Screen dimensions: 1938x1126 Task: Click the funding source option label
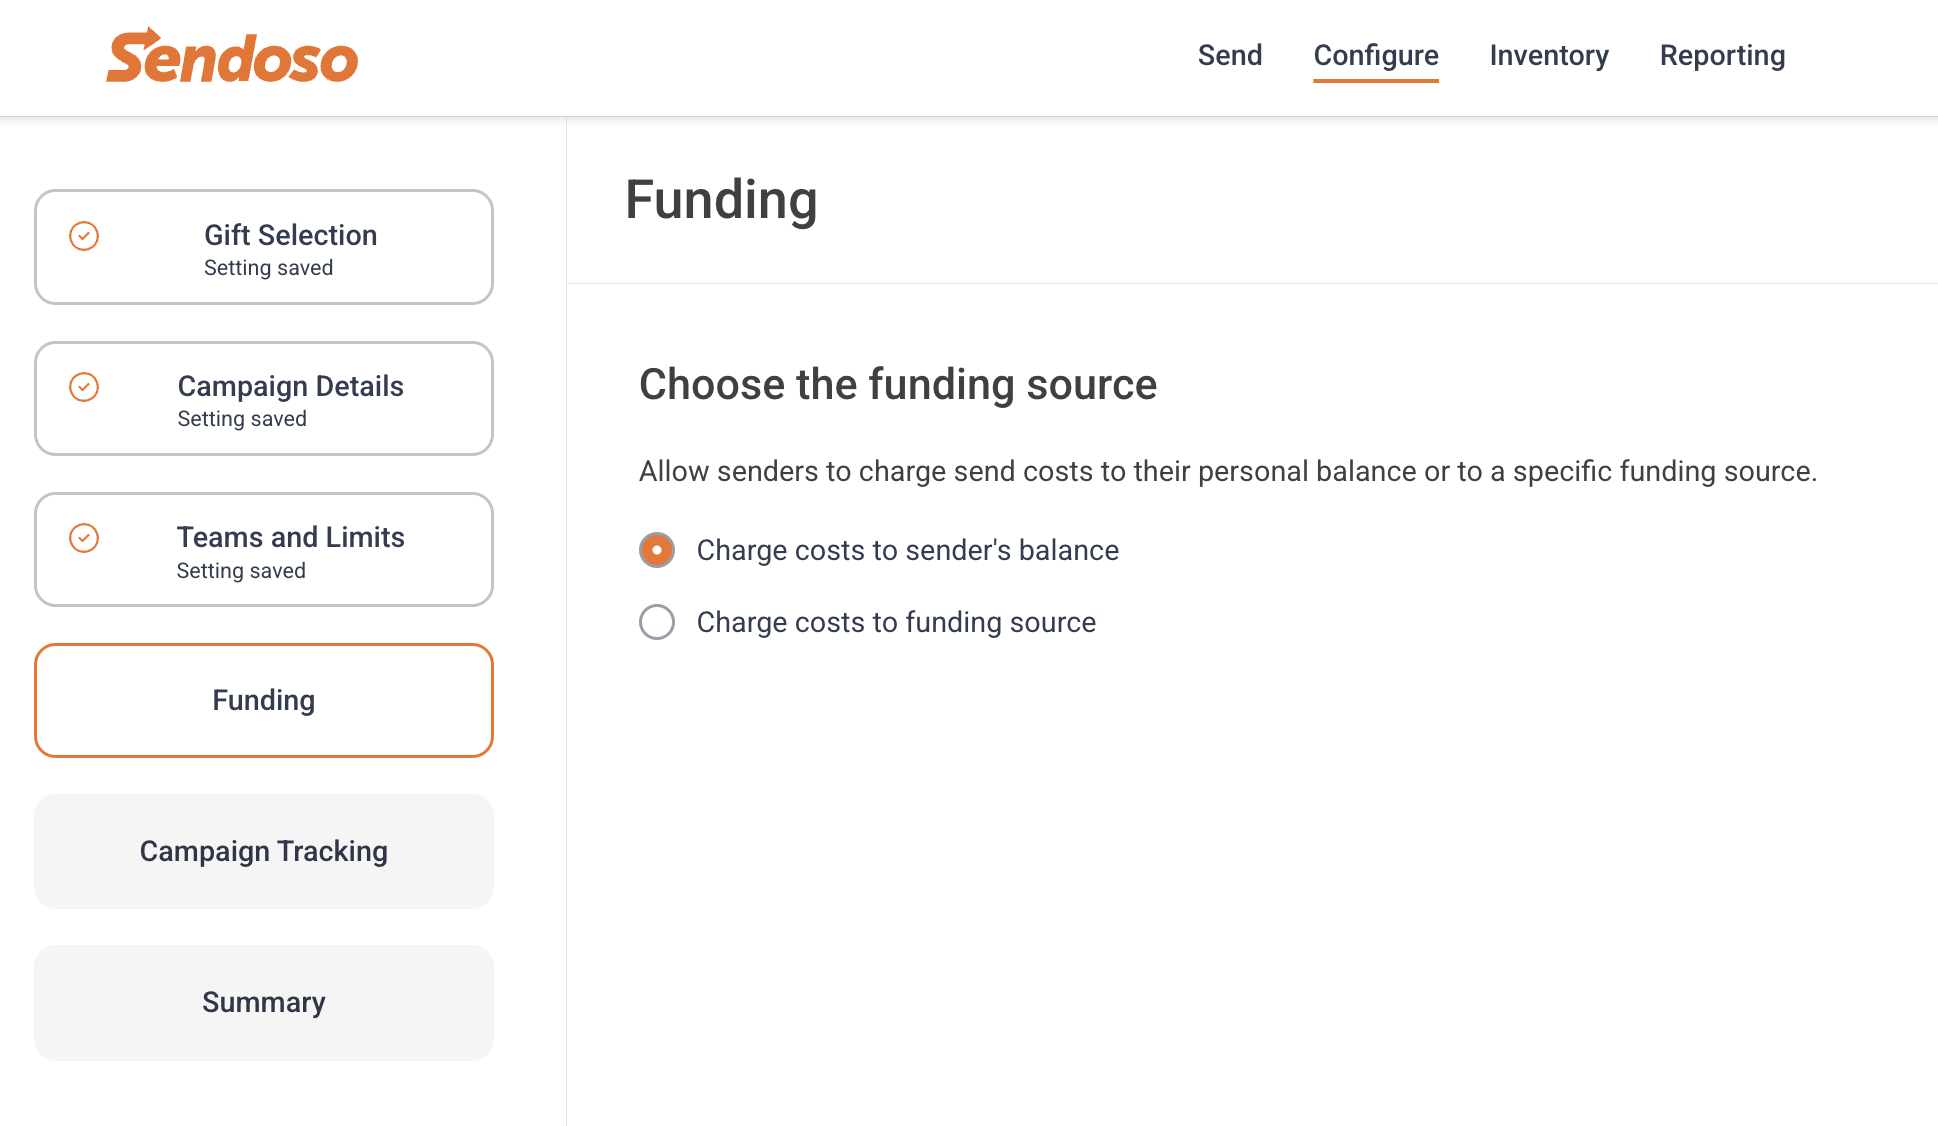[896, 622]
